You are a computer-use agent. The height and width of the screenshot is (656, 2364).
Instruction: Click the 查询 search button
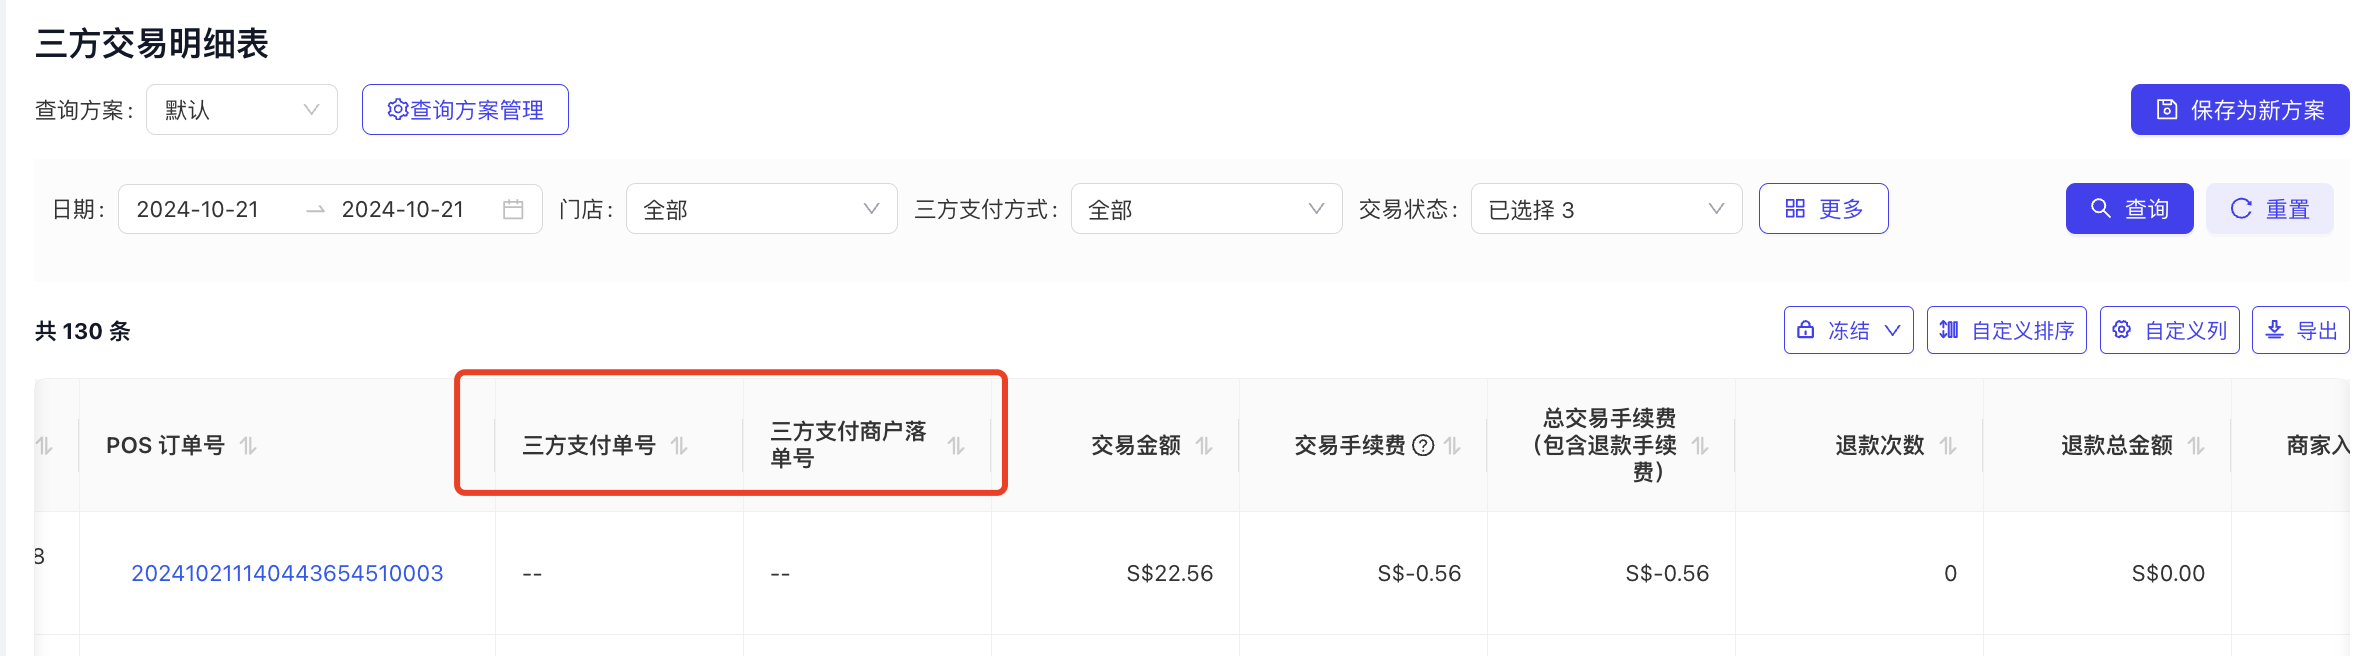[2129, 209]
